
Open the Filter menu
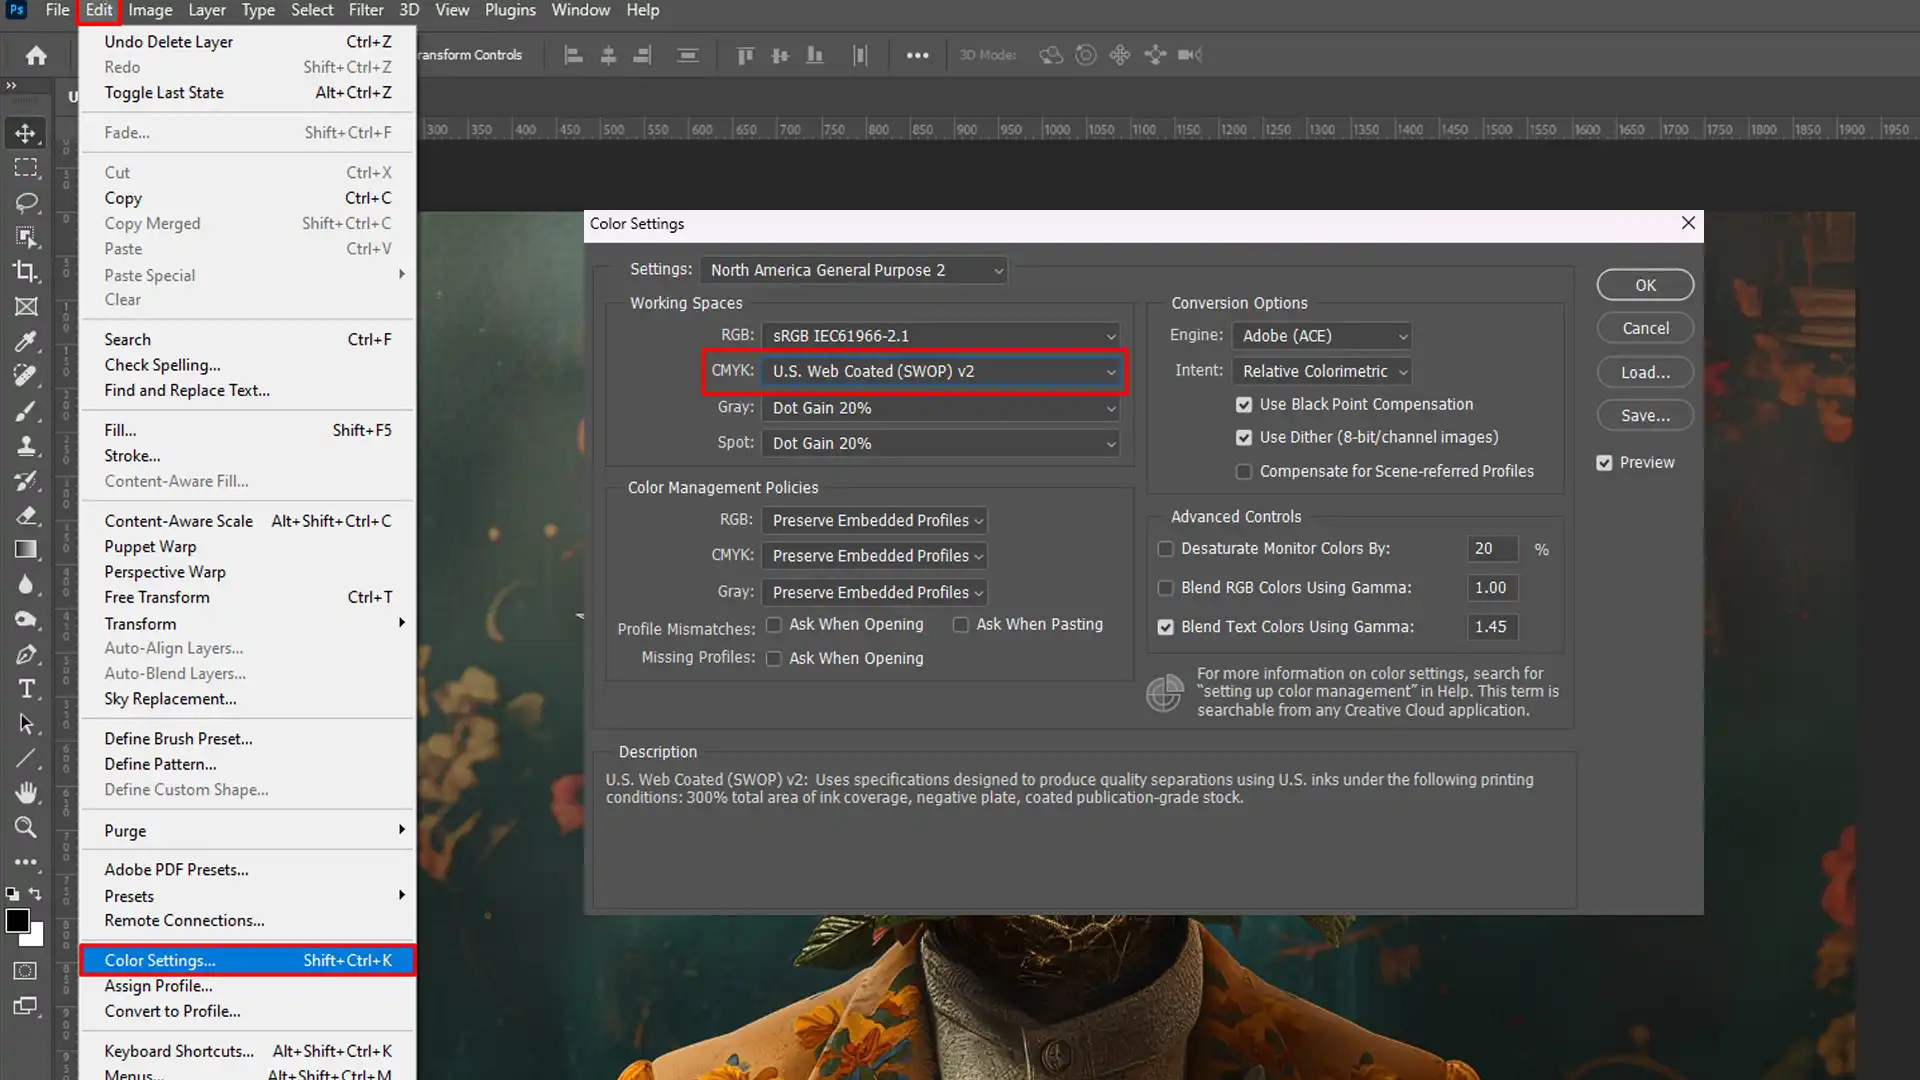click(x=366, y=10)
